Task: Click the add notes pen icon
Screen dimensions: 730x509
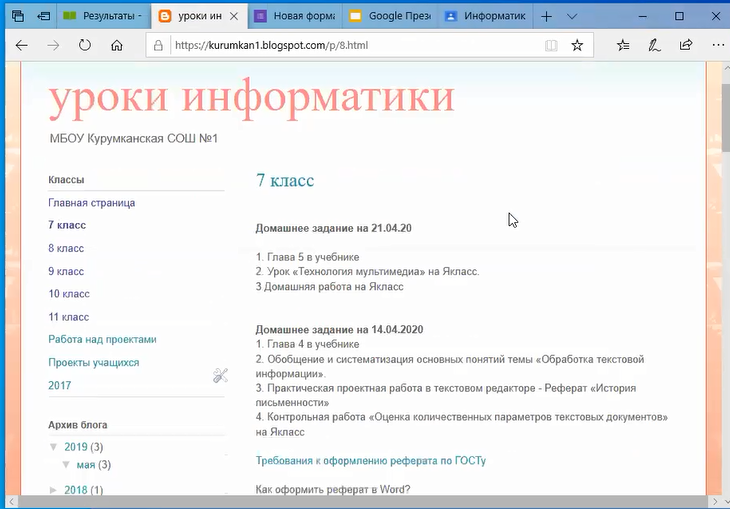Action: click(x=654, y=45)
